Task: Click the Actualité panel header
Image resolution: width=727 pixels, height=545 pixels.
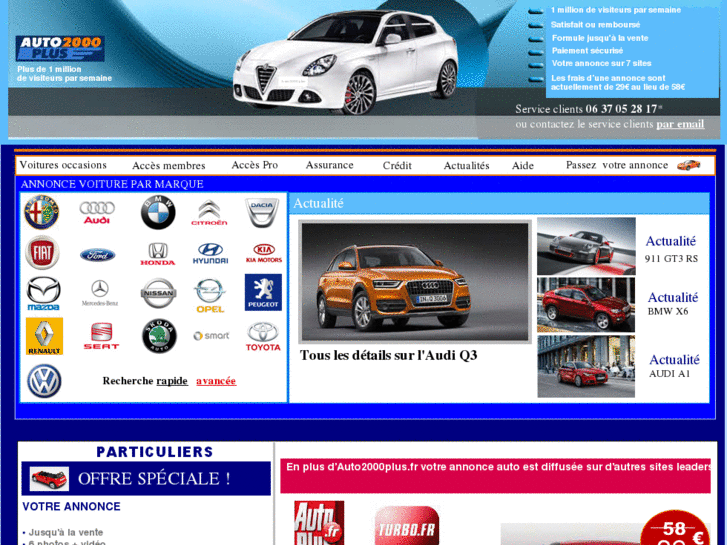Action: point(499,203)
